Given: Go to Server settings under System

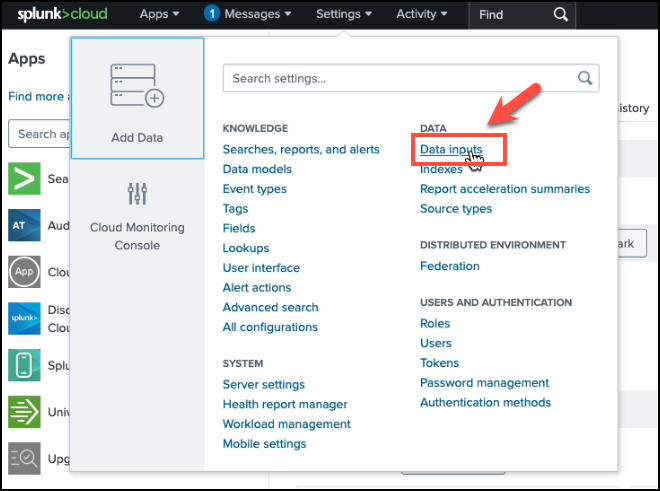Looking at the screenshot, I should tap(264, 385).
